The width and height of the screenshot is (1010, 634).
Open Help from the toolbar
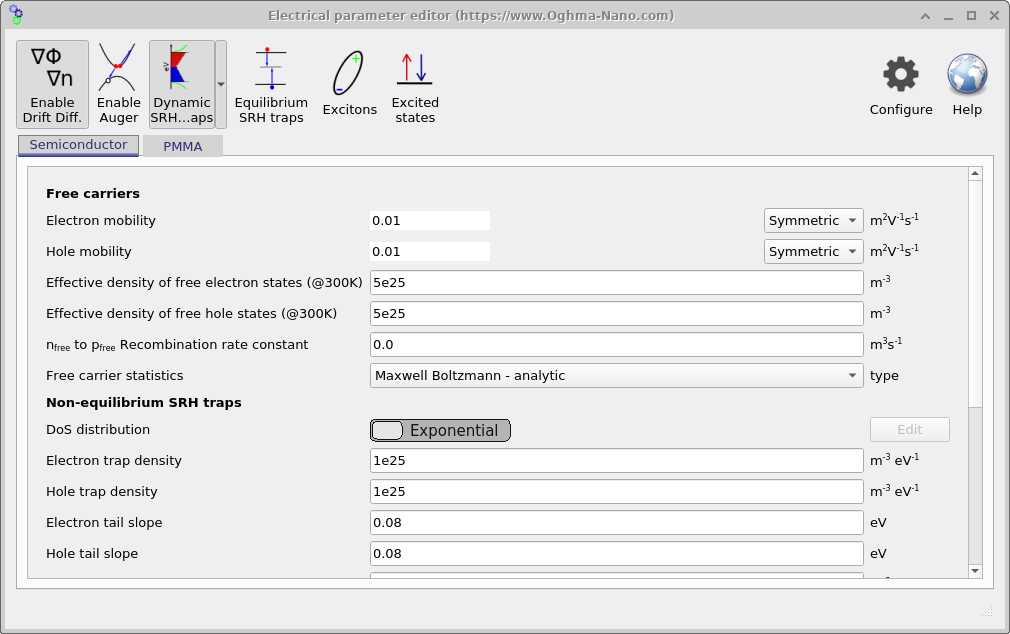point(966,84)
